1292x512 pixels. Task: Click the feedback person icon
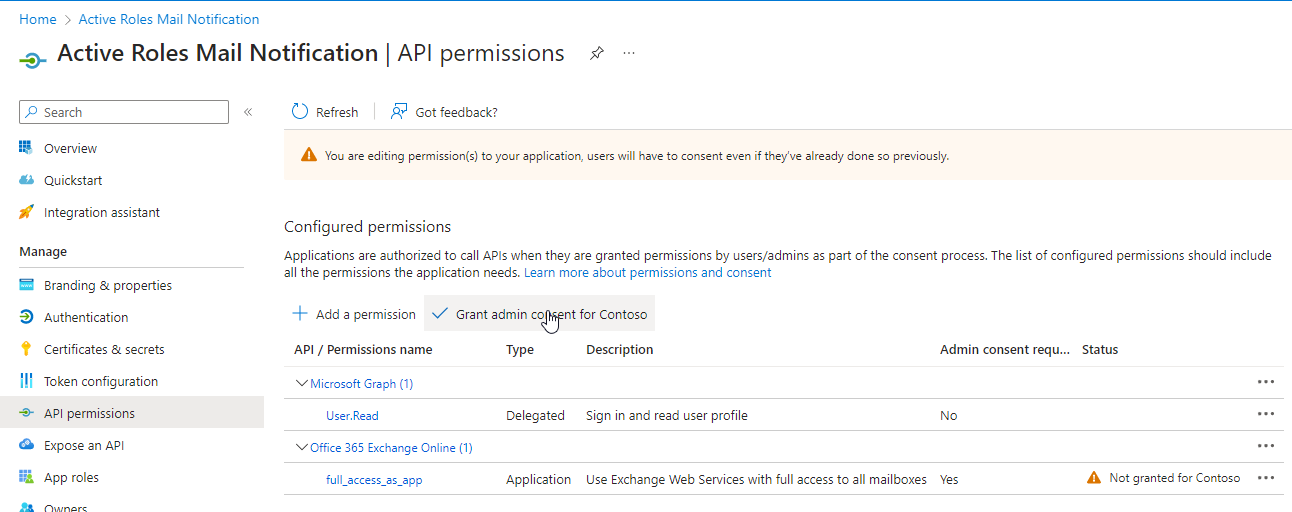click(x=399, y=111)
